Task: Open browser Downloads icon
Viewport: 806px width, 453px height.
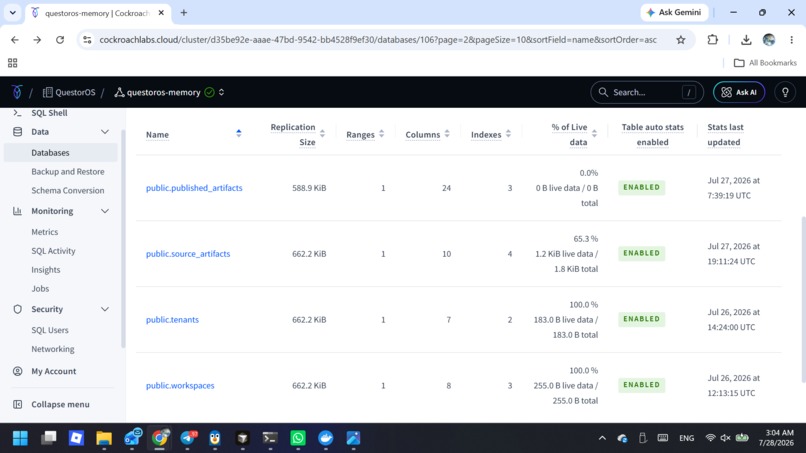Action: [746, 40]
